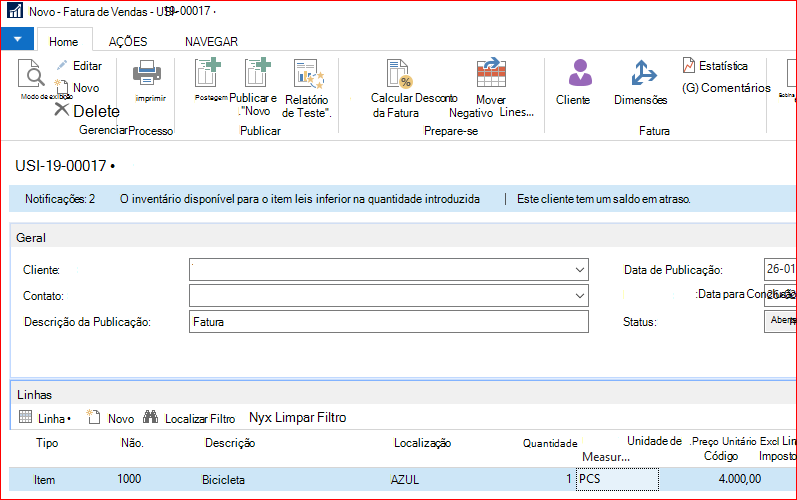Click the Descrição column header

(x=230, y=443)
